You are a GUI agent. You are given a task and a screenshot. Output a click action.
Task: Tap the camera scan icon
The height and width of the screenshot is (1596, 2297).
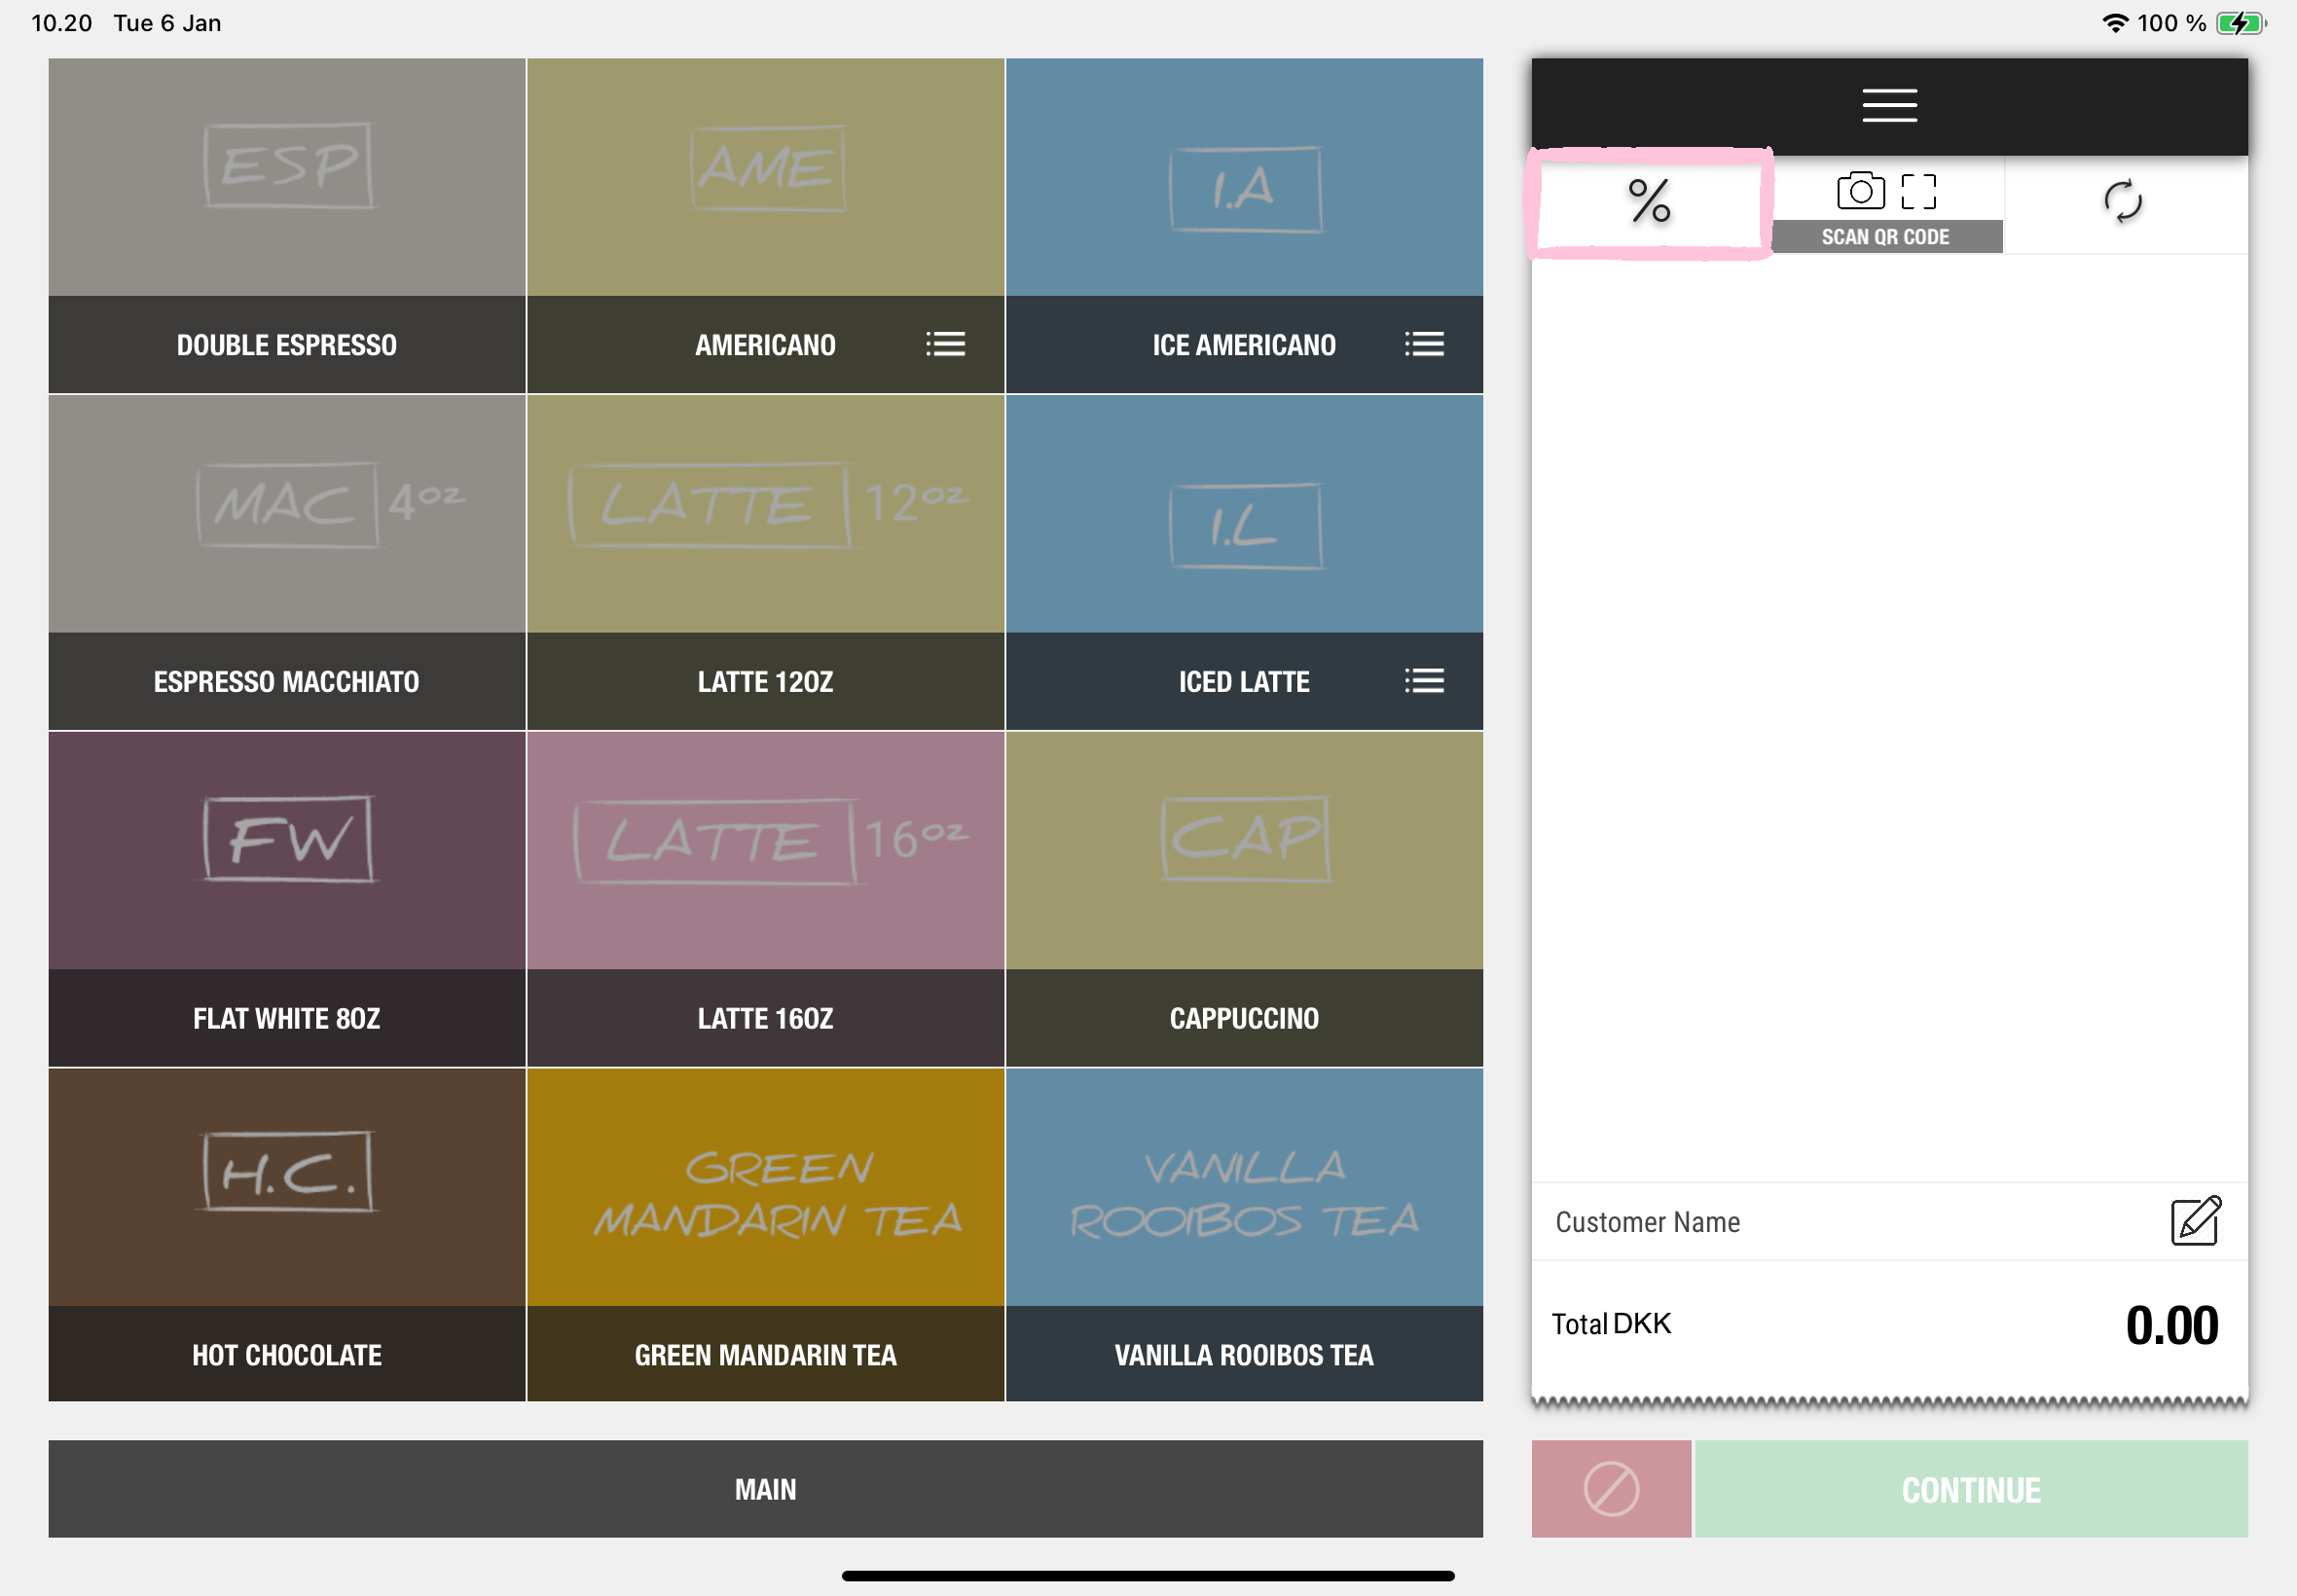click(x=1859, y=190)
